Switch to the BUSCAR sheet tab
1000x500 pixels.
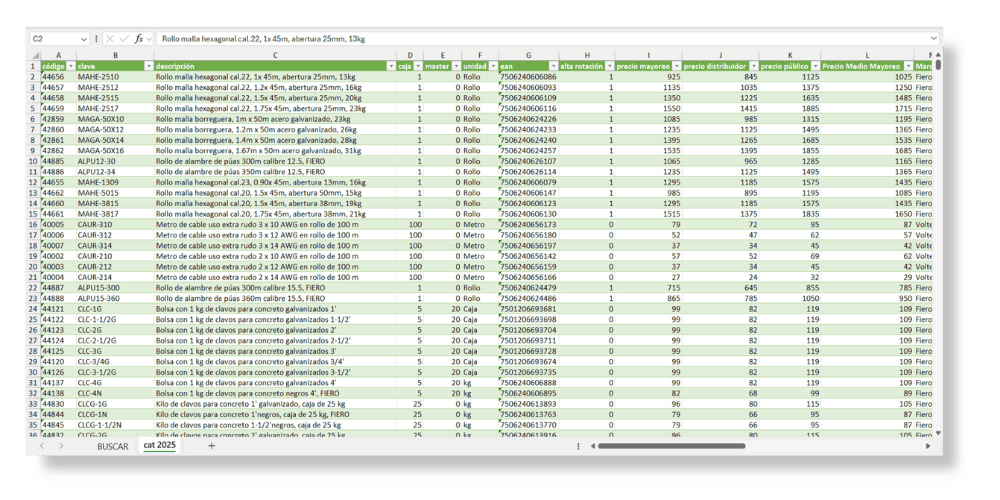click(x=112, y=446)
